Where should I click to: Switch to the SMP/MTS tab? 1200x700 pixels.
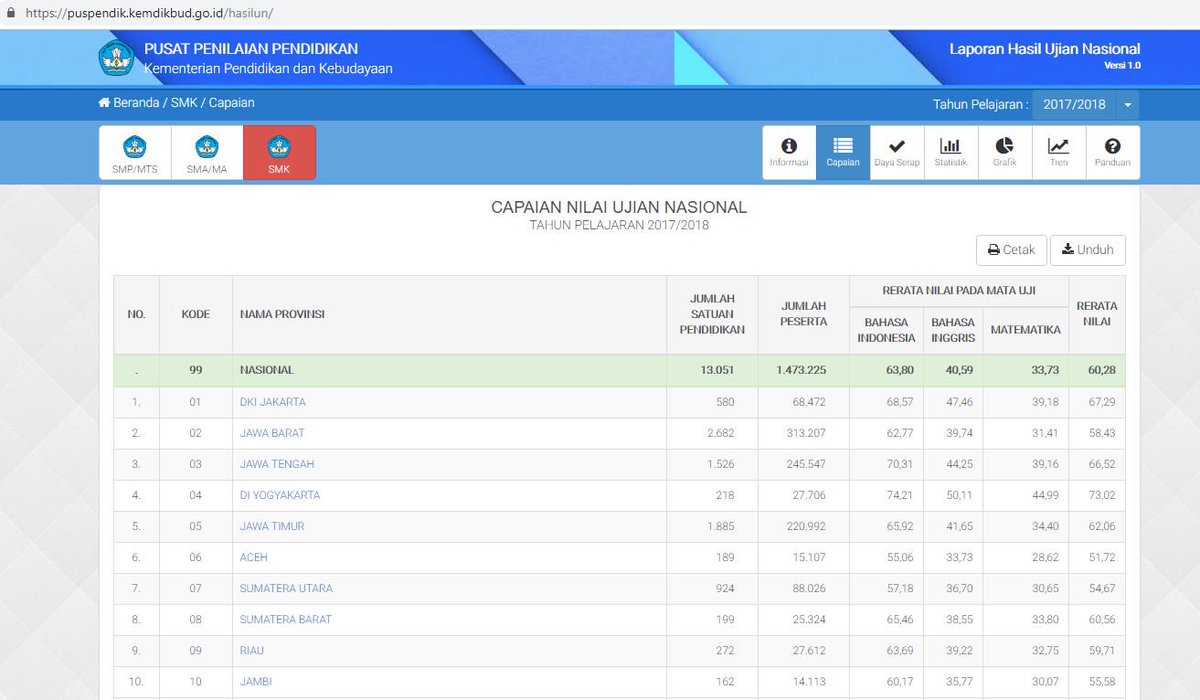[x=135, y=153]
